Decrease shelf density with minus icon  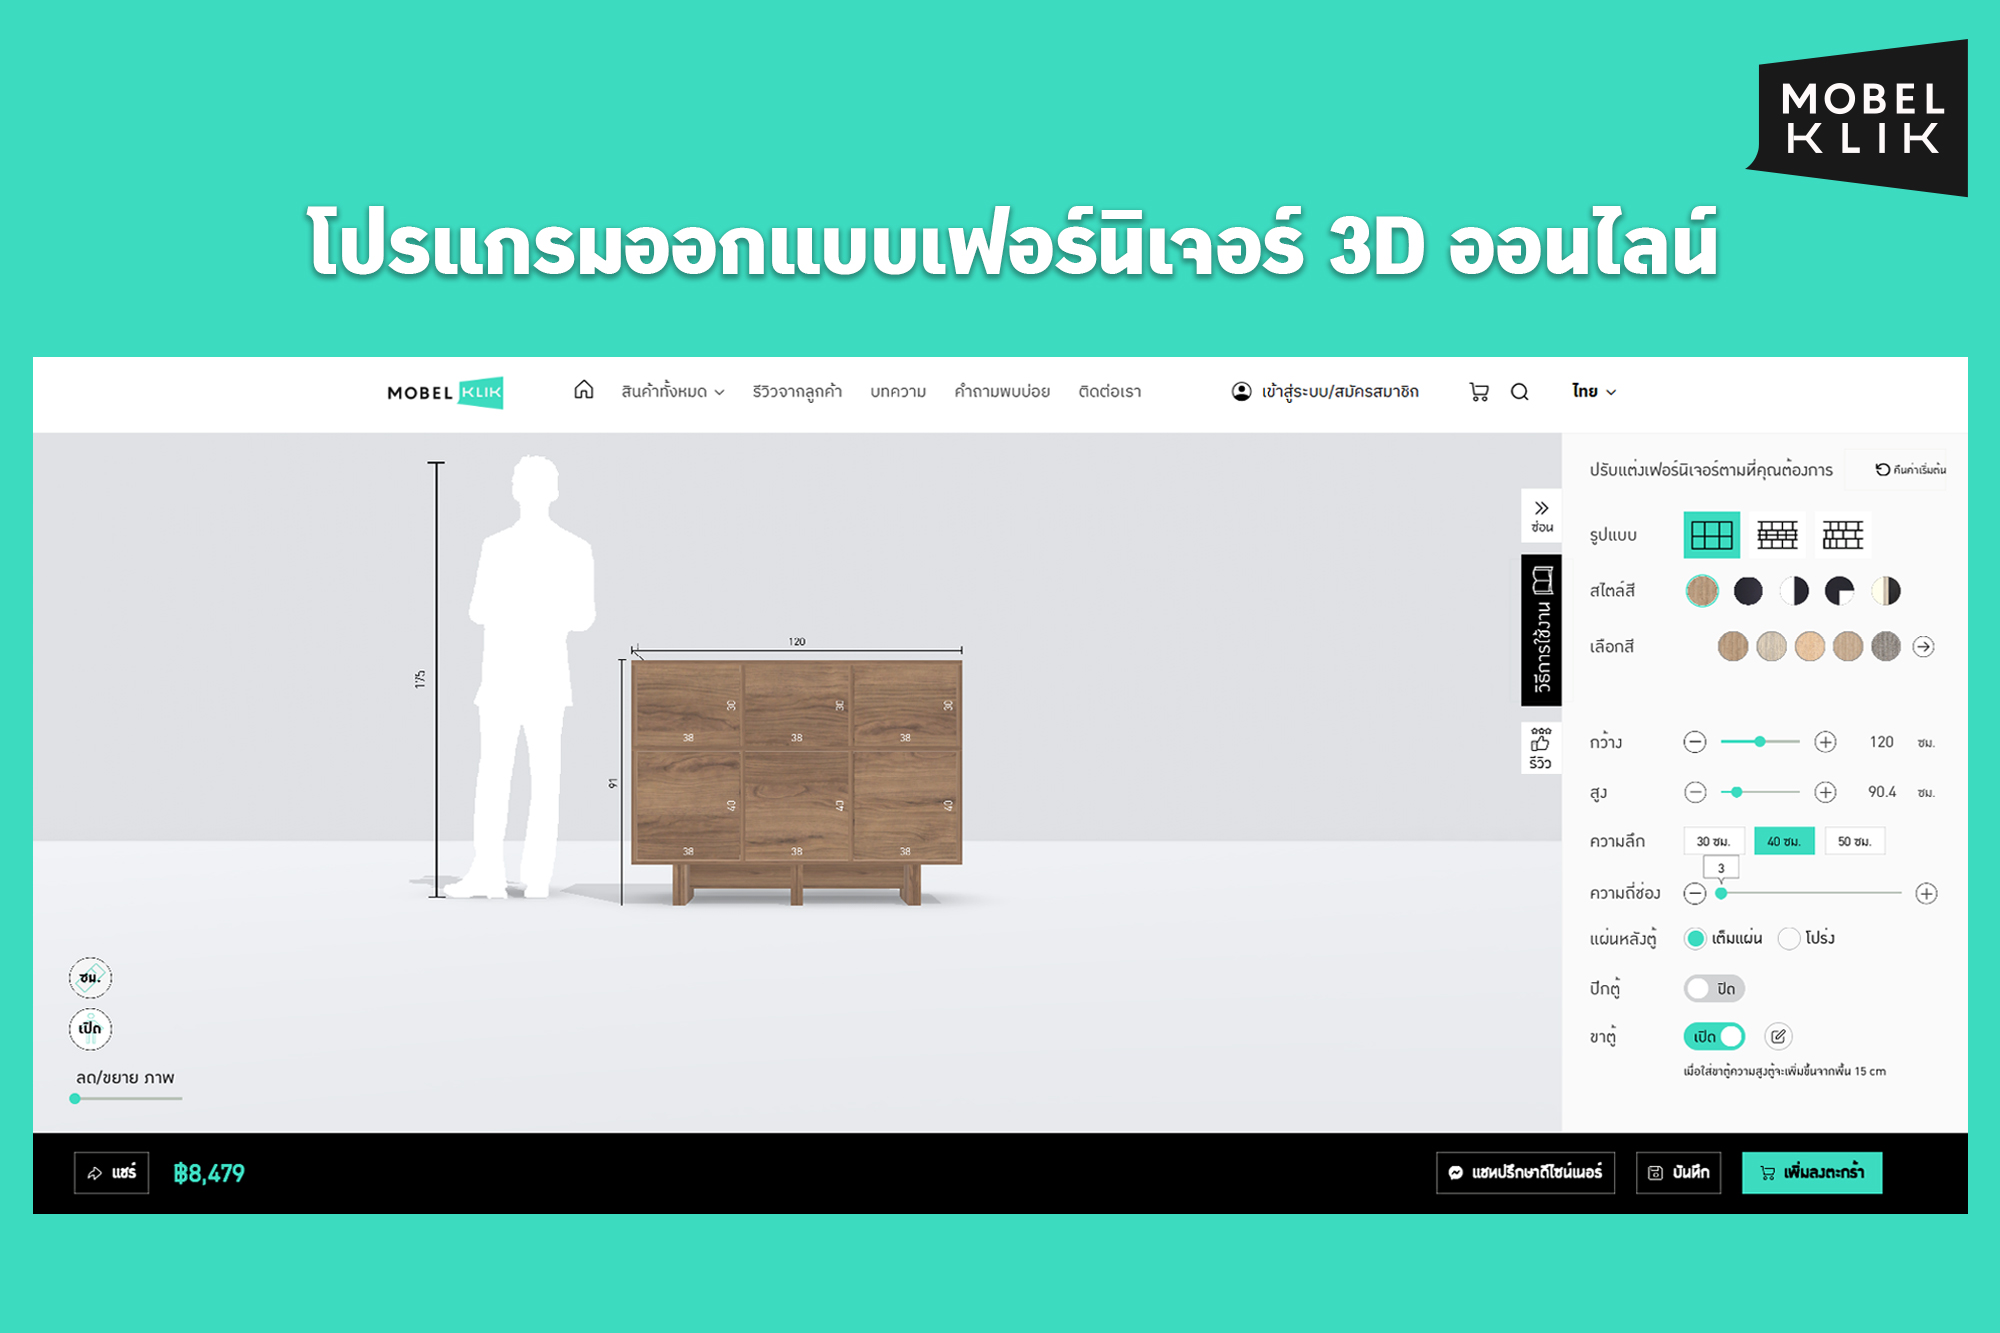(1694, 893)
